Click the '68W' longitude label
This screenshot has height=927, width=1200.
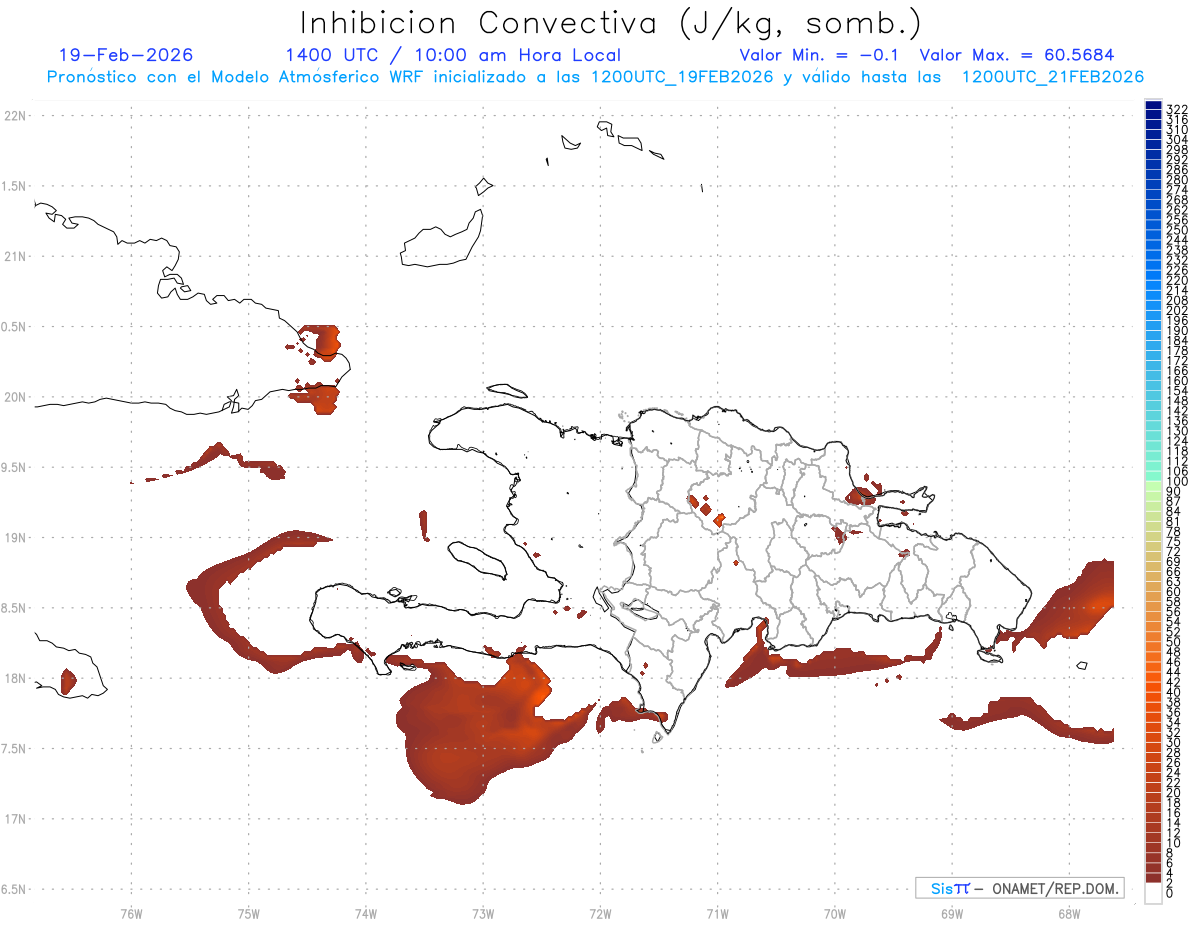(1068, 912)
